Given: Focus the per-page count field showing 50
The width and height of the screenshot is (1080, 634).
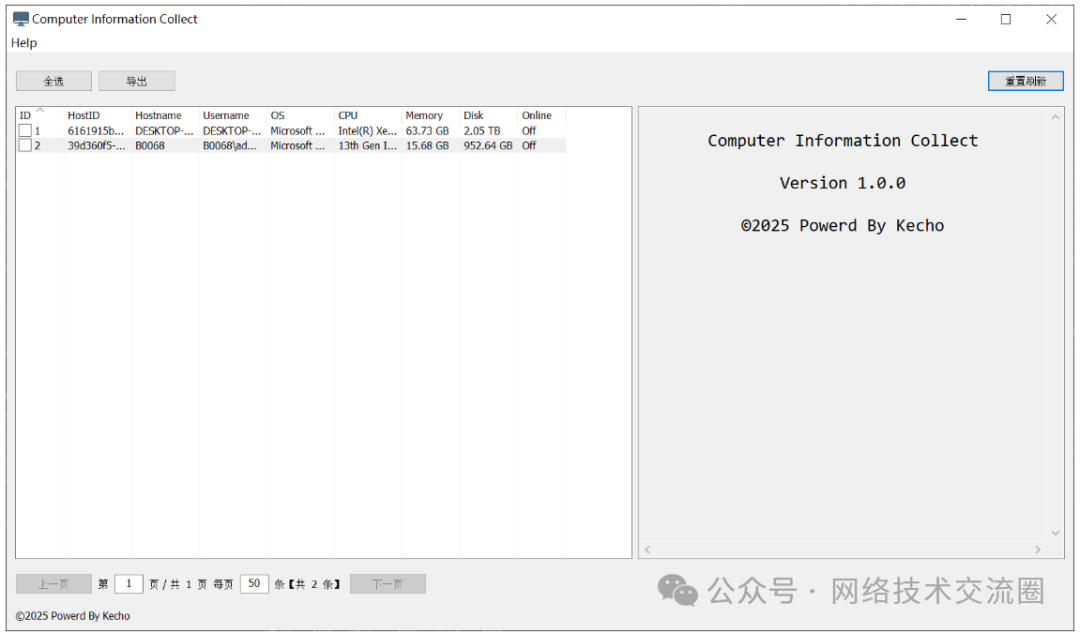Looking at the screenshot, I should pyautogui.click(x=254, y=584).
